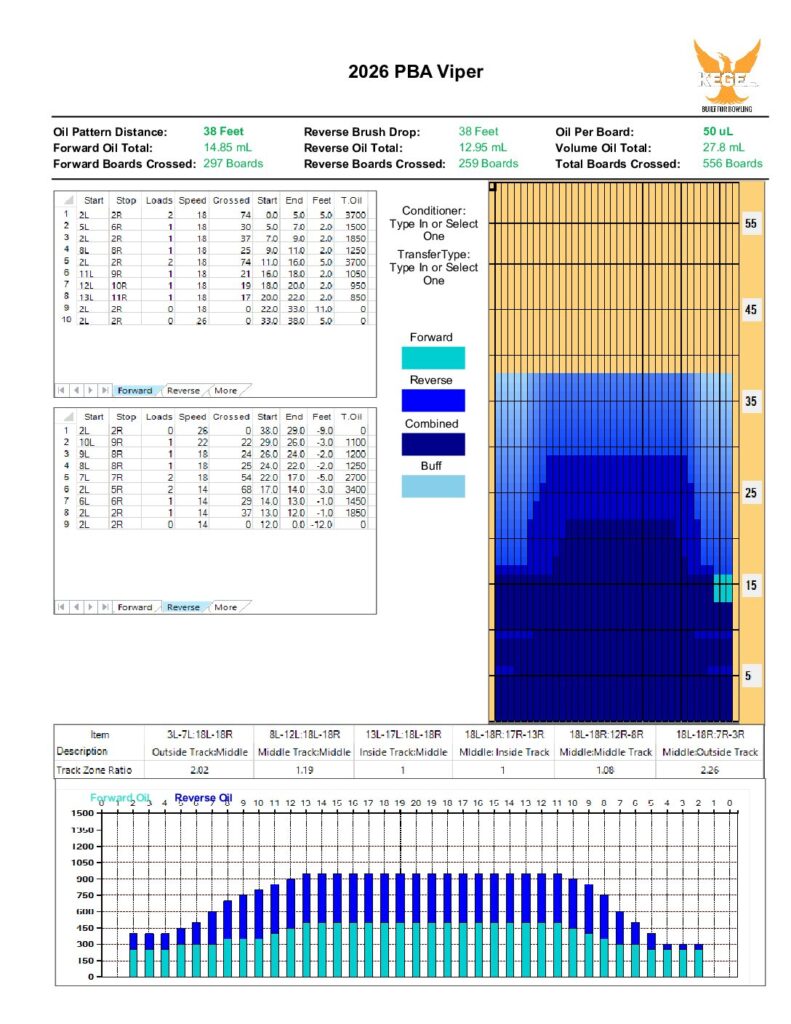Click Forward Oil Total value '14.85 mL'
Viewport: 791px width, 1024px height.
pyautogui.click(x=227, y=148)
